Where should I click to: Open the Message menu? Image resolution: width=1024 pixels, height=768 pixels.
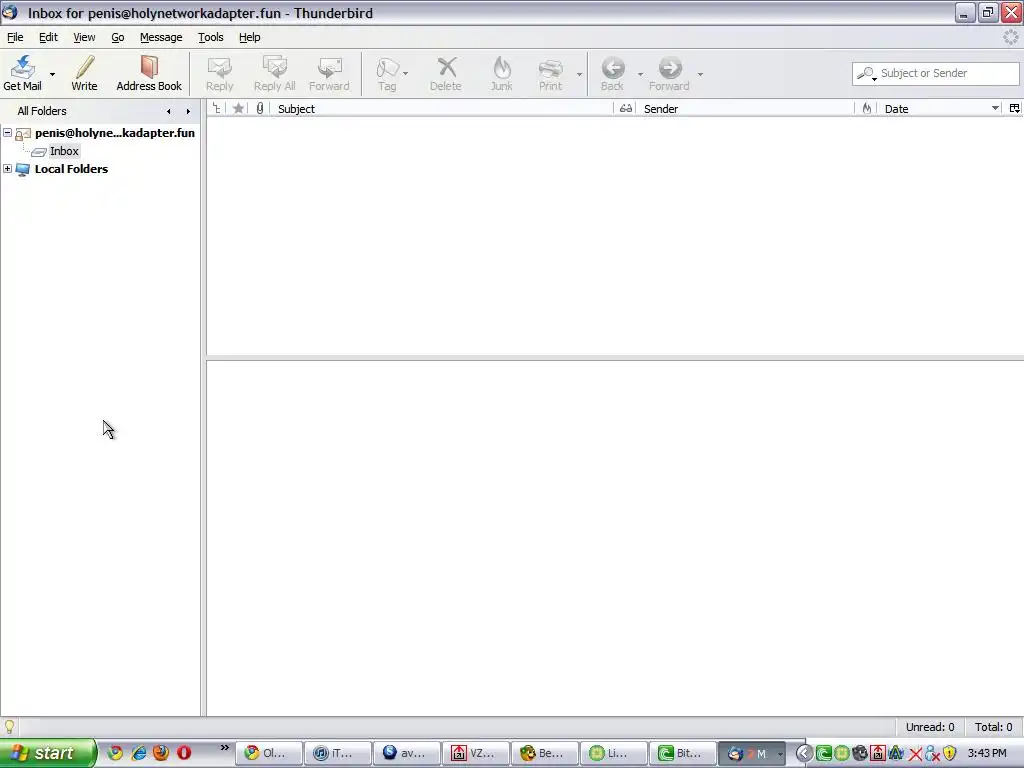(x=161, y=37)
